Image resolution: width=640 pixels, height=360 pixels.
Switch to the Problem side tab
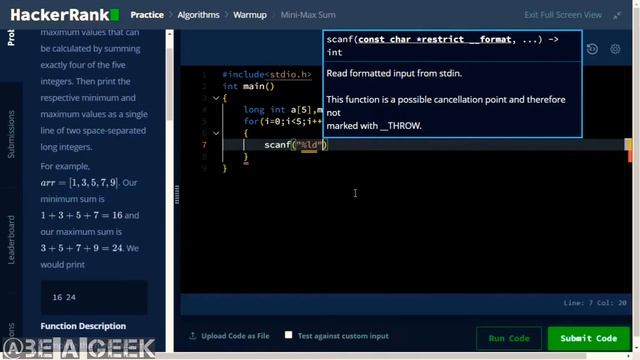point(11,38)
